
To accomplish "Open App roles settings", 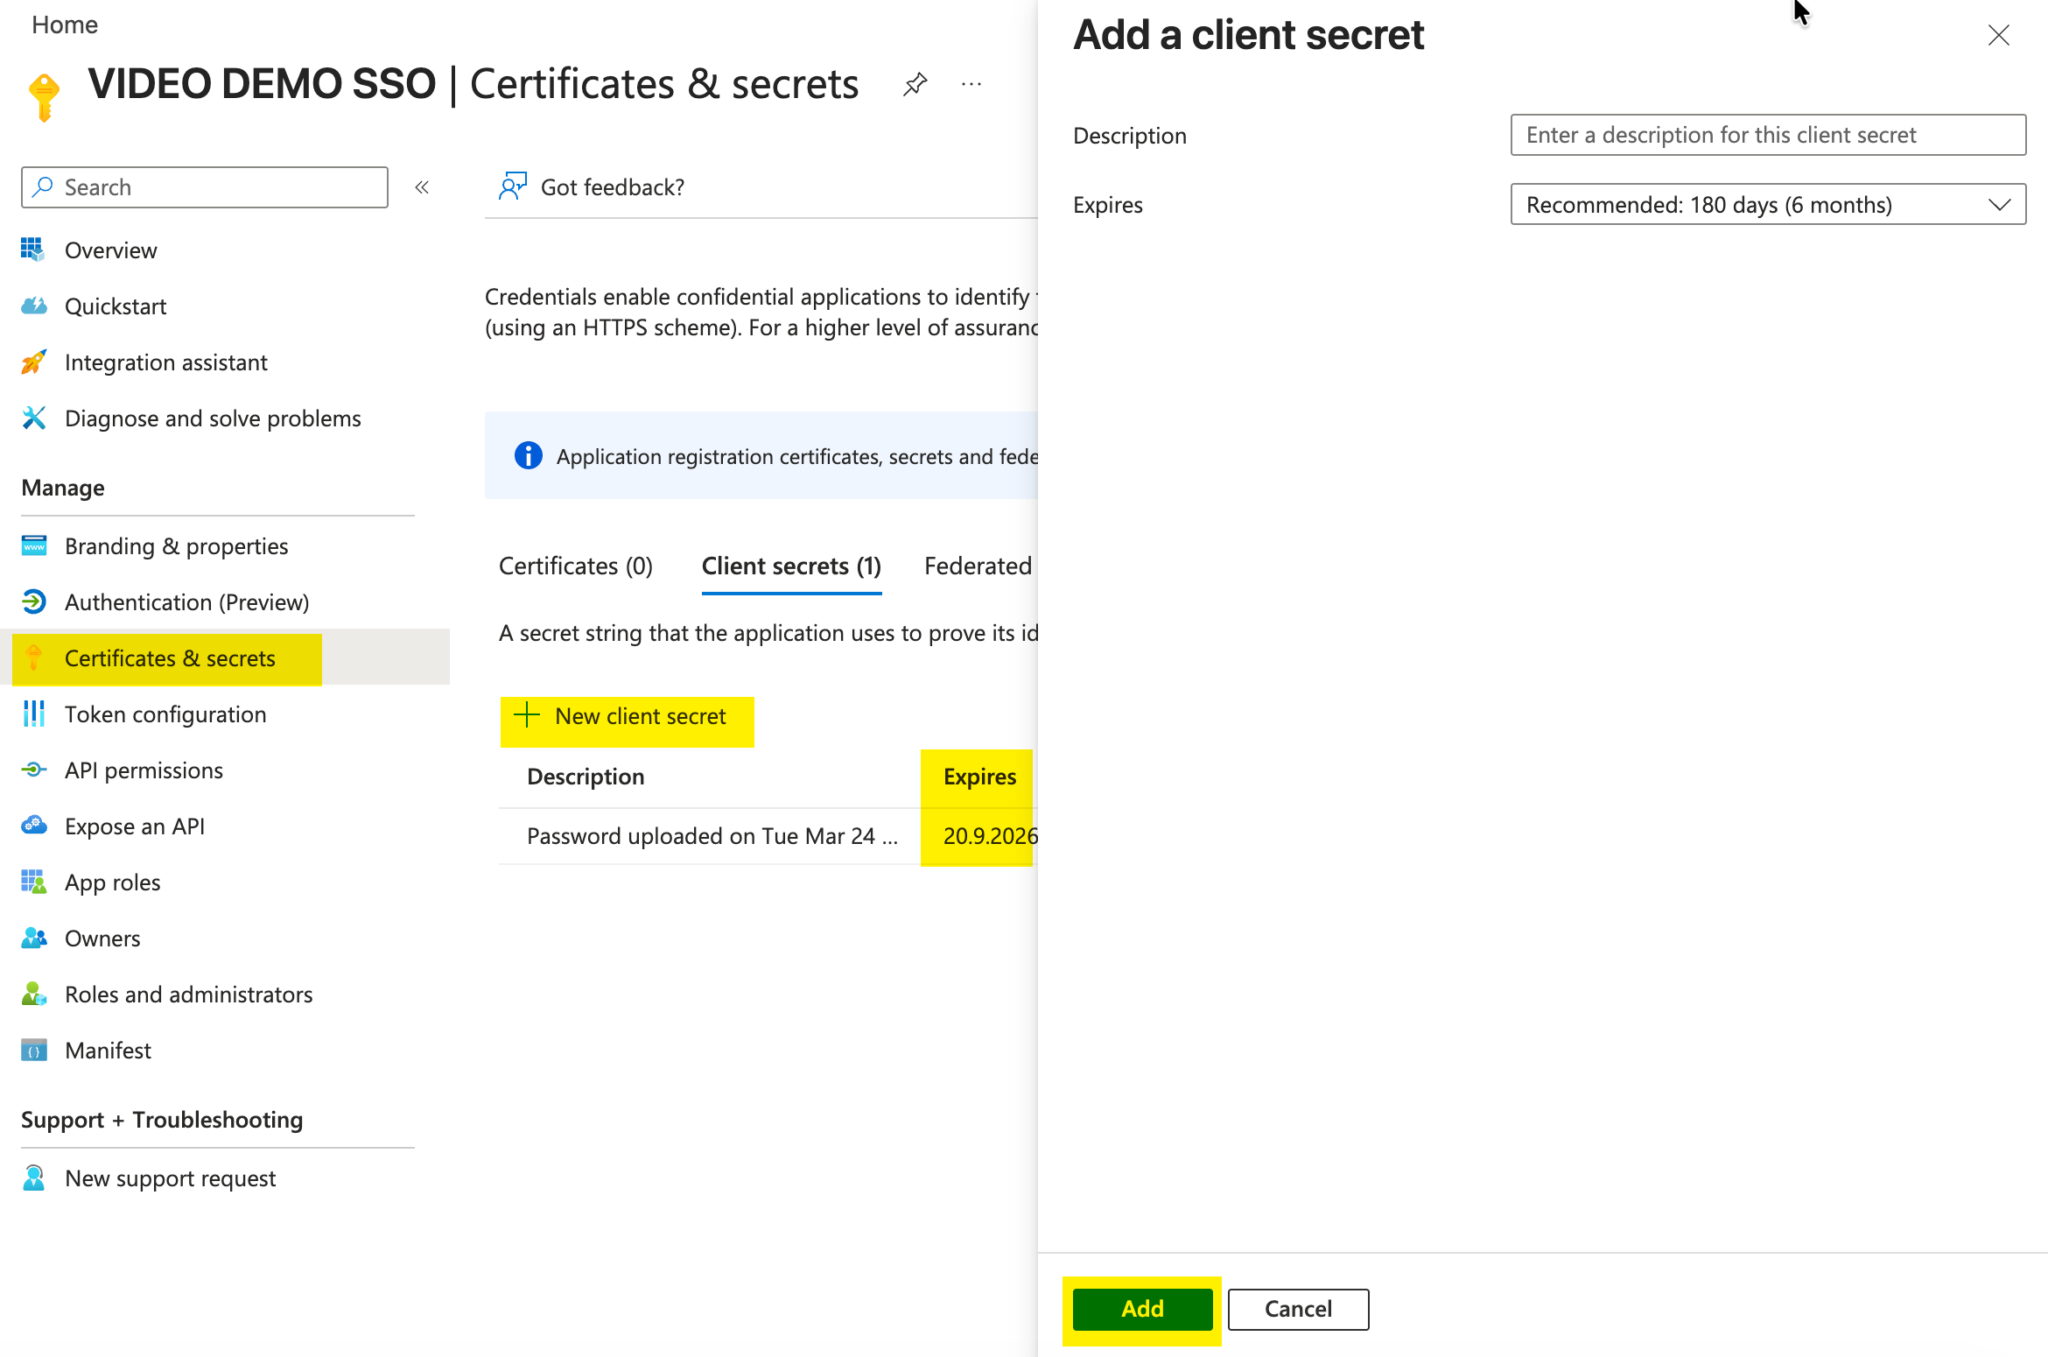I will click(112, 882).
